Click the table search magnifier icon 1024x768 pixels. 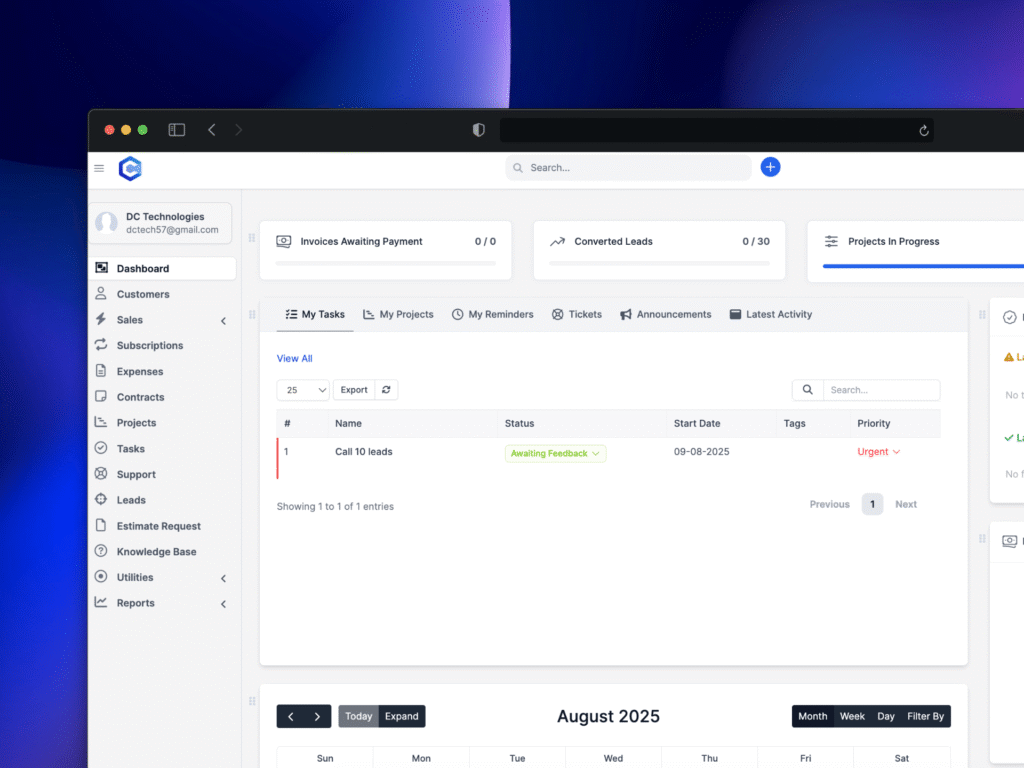click(x=808, y=390)
